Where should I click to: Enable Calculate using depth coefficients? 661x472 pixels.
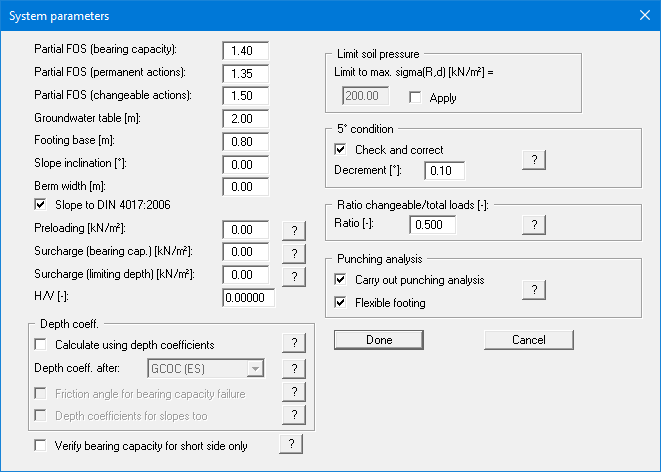41,345
